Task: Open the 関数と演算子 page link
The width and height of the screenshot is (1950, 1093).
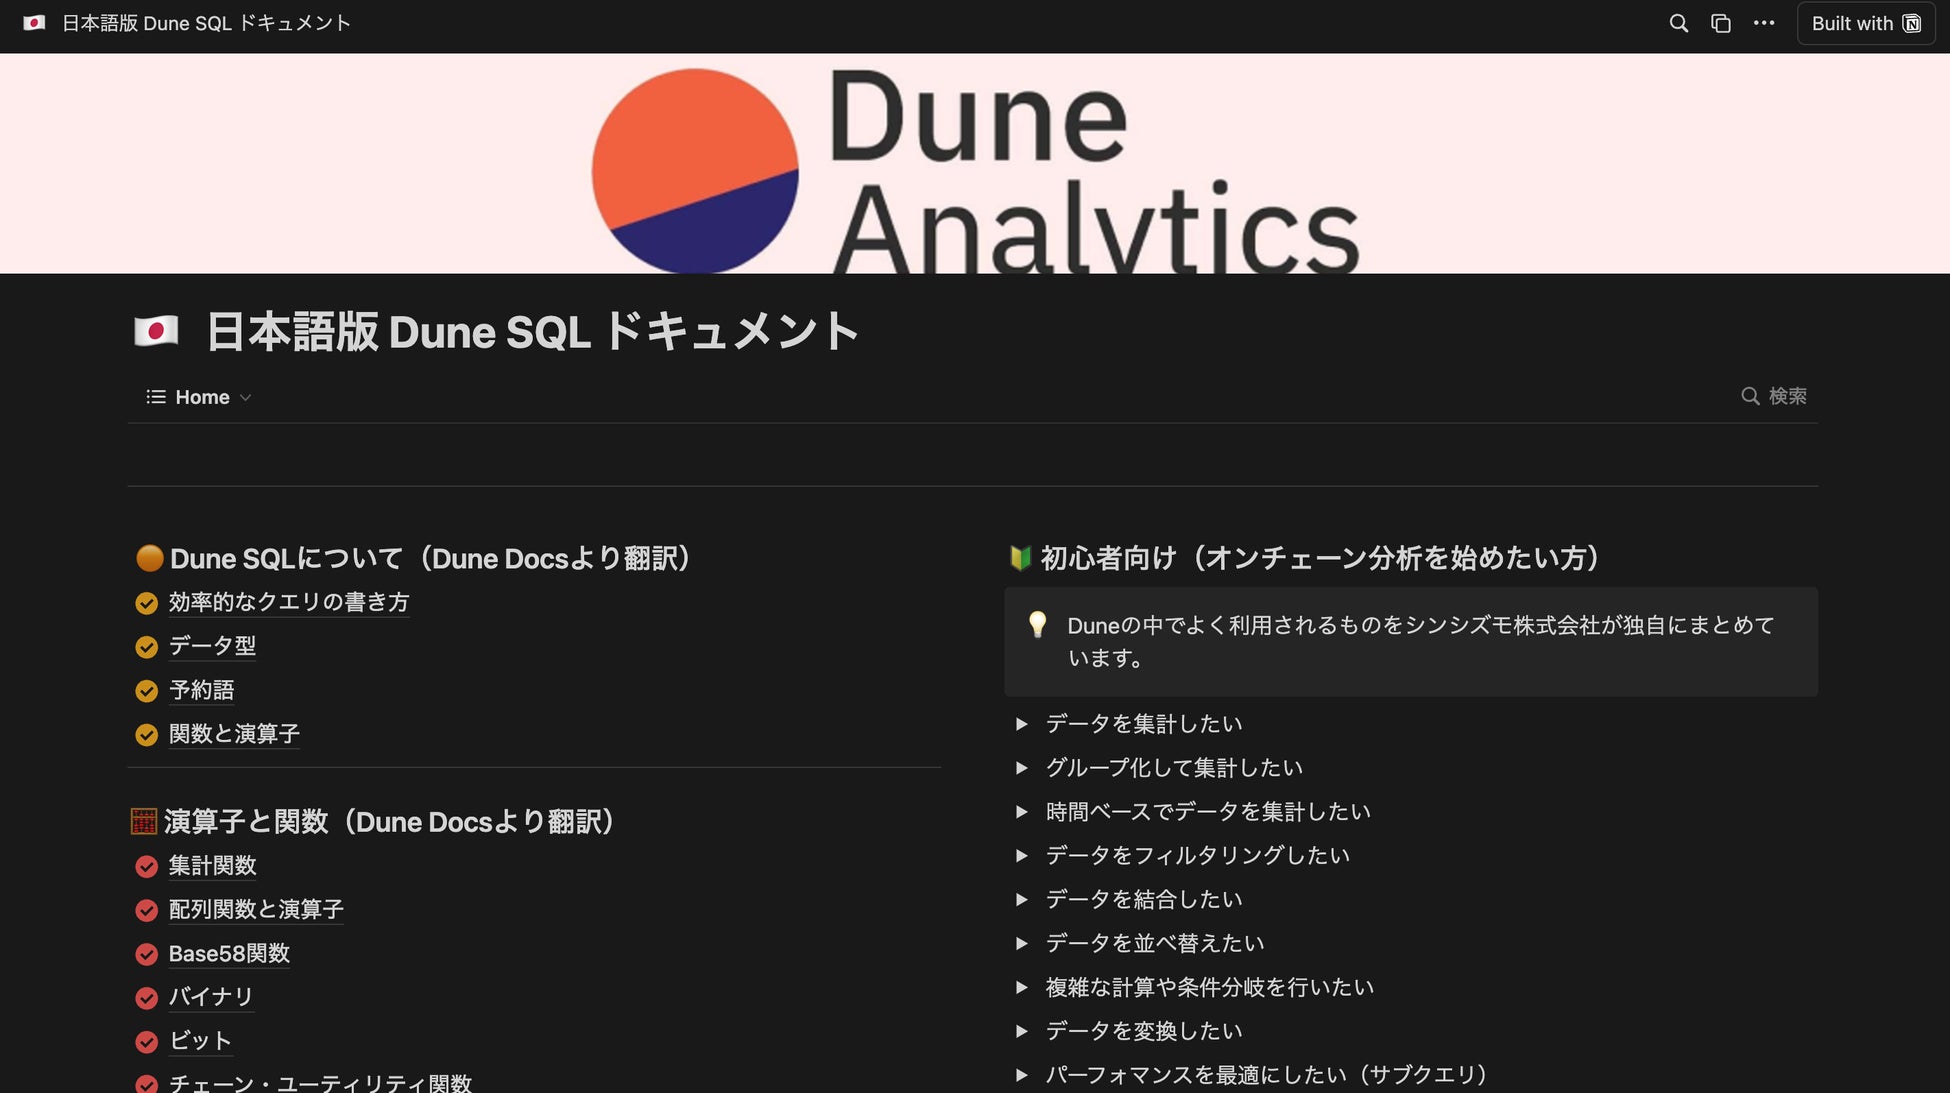Action: pyautogui.click(x=233, y=734)
